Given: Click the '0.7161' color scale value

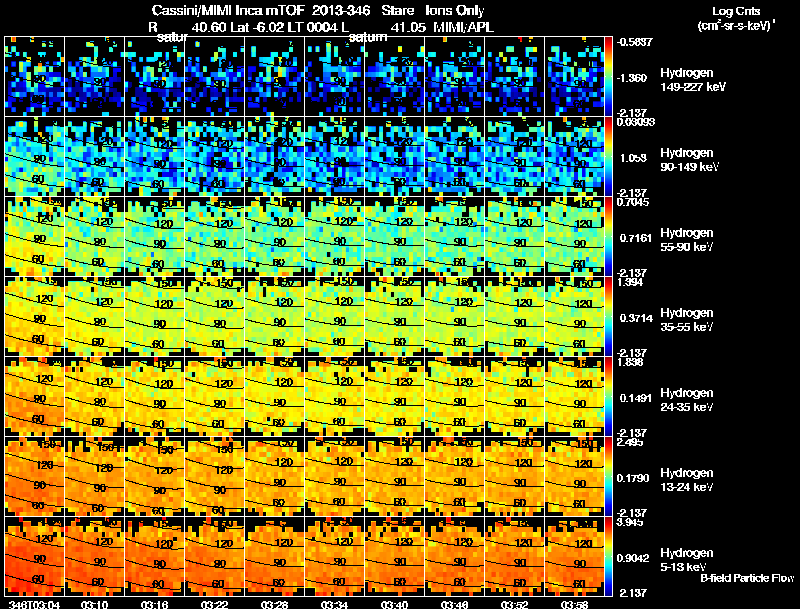Looking at the screenshot, I should (635, 238).
